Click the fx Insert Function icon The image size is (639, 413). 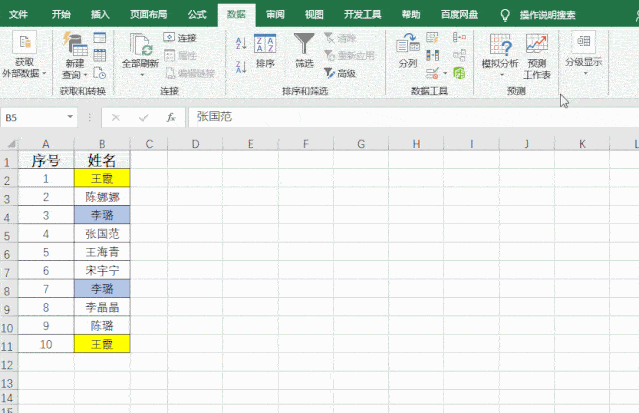[171, 117]
